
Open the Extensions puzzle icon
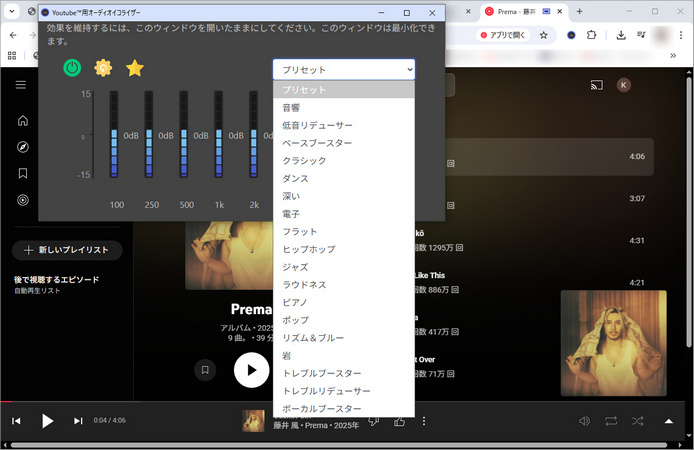tap(591, 35)
